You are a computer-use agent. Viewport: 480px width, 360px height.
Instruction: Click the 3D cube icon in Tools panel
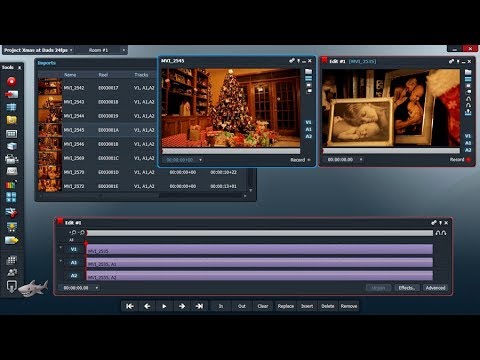point(11,146)
